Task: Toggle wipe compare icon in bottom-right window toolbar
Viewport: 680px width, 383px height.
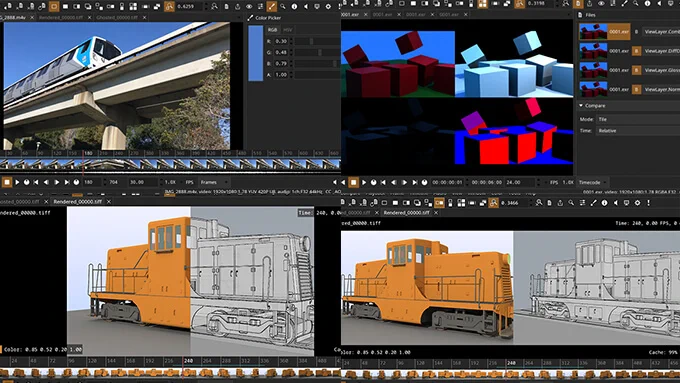Action: [x=439, y=203]
